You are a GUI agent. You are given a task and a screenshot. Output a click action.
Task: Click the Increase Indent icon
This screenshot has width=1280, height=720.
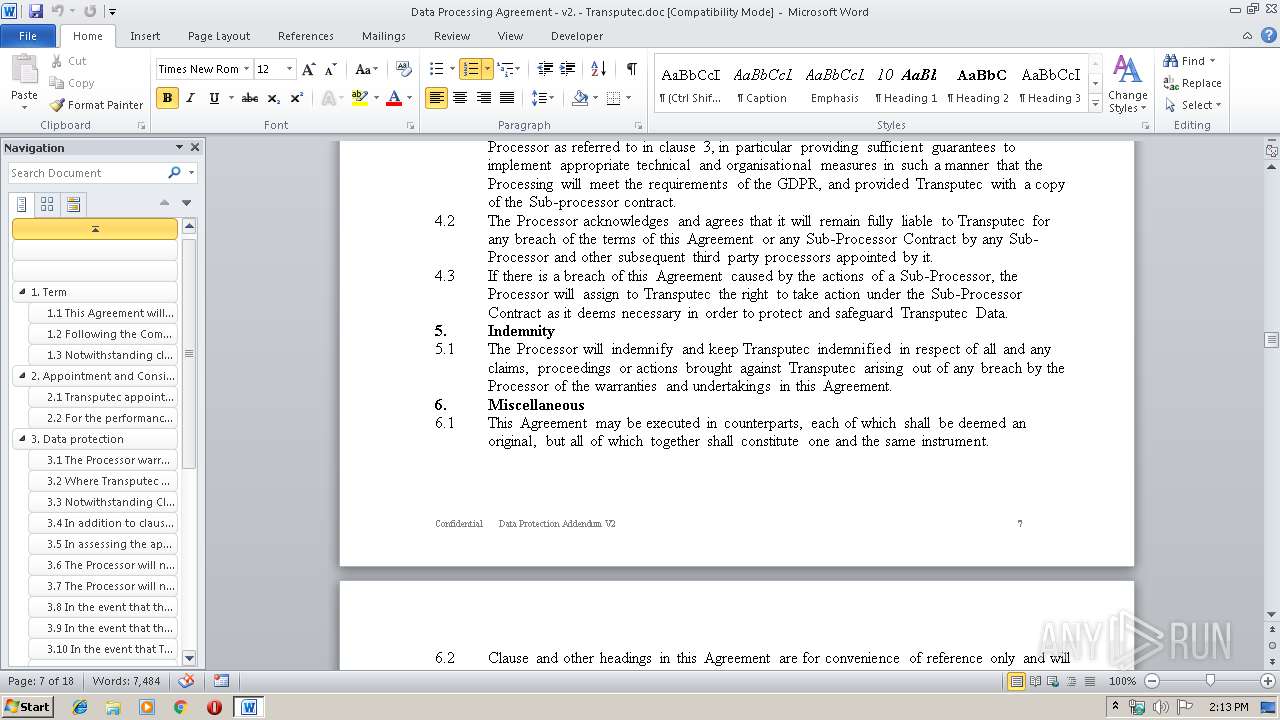(x=568, y=69)
